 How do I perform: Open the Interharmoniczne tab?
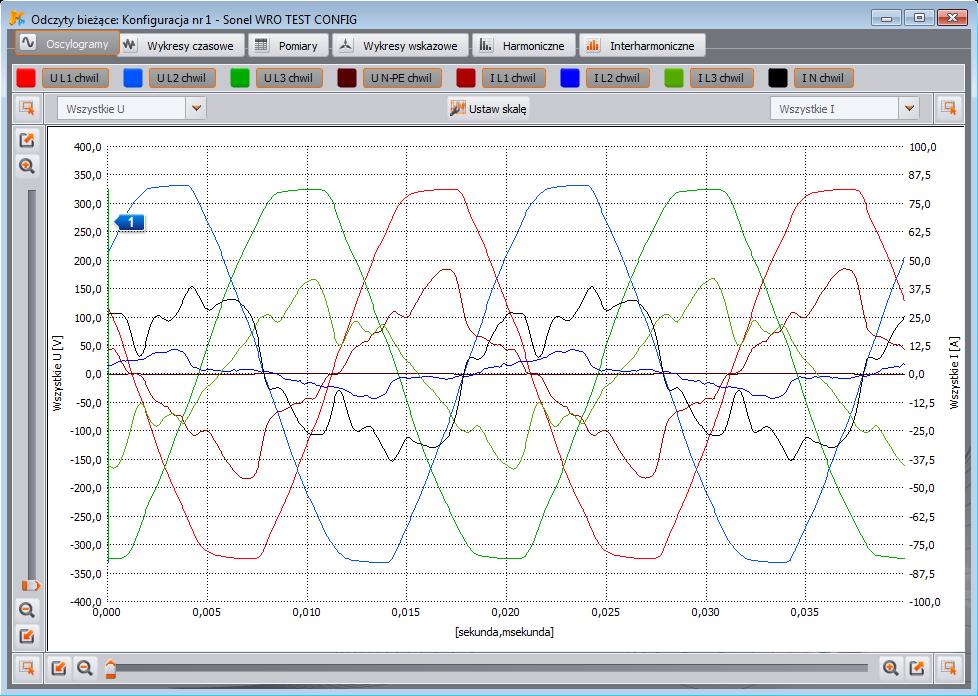[642, 46]
